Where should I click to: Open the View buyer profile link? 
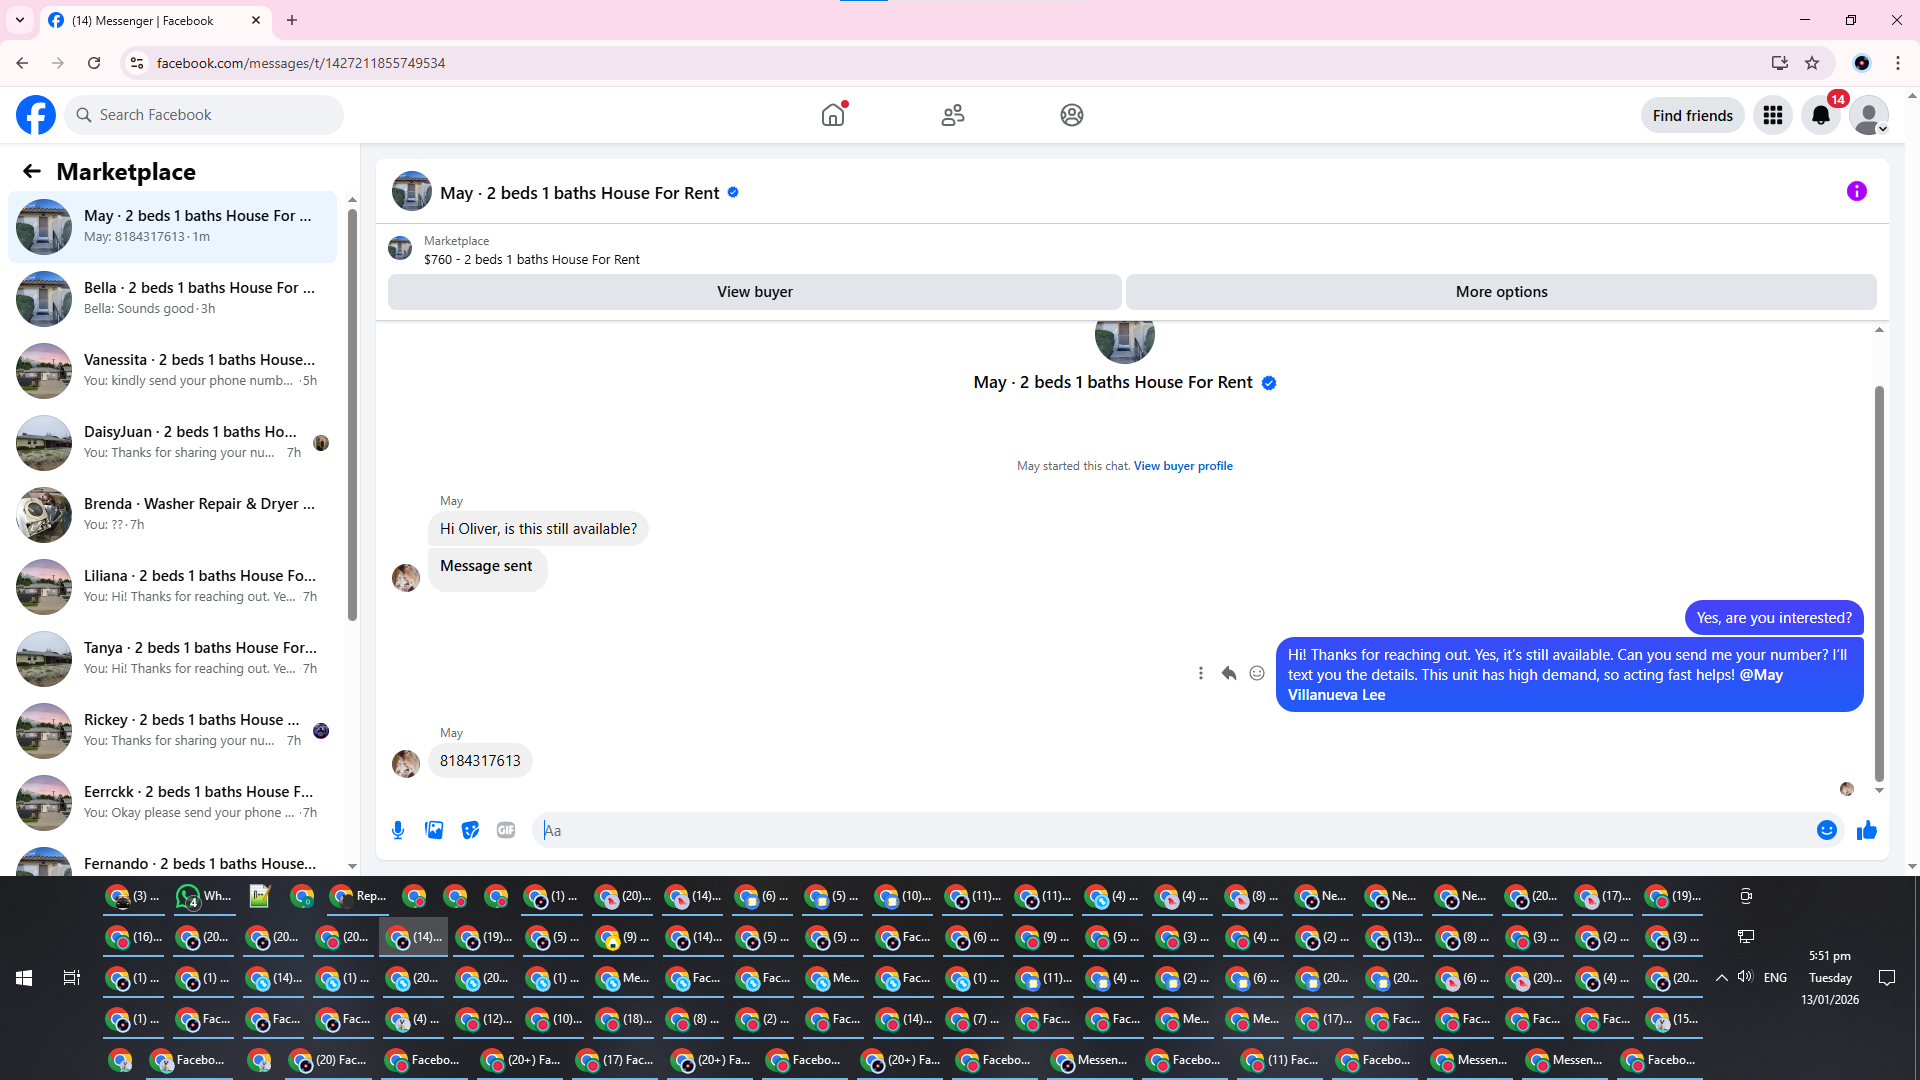point(1183,466)
